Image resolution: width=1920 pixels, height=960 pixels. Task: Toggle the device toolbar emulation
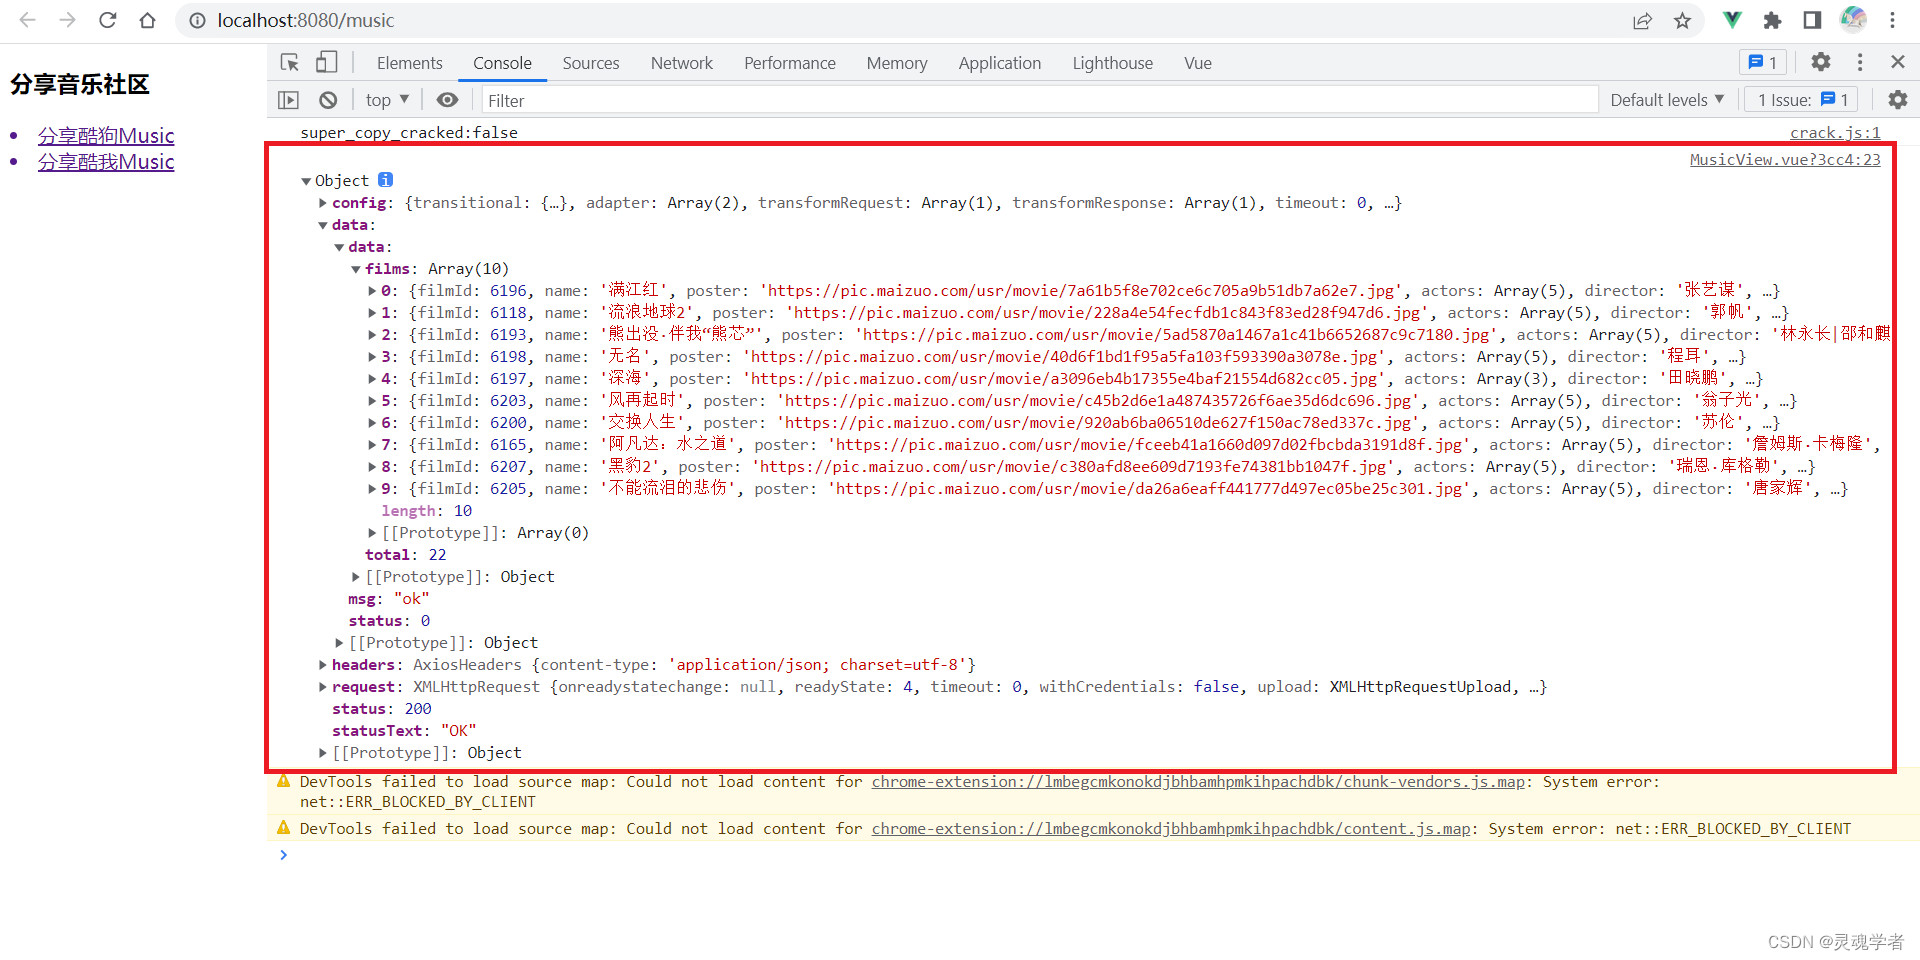[x=327, y=63]
